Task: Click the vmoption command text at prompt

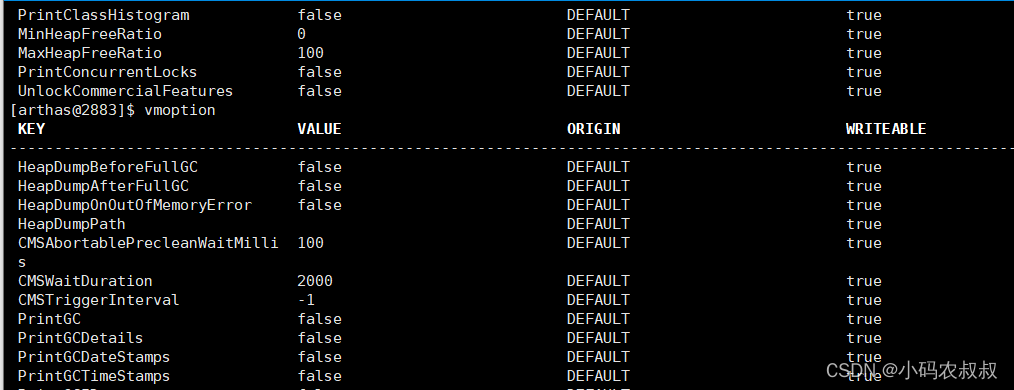Action: pos(179,110)
